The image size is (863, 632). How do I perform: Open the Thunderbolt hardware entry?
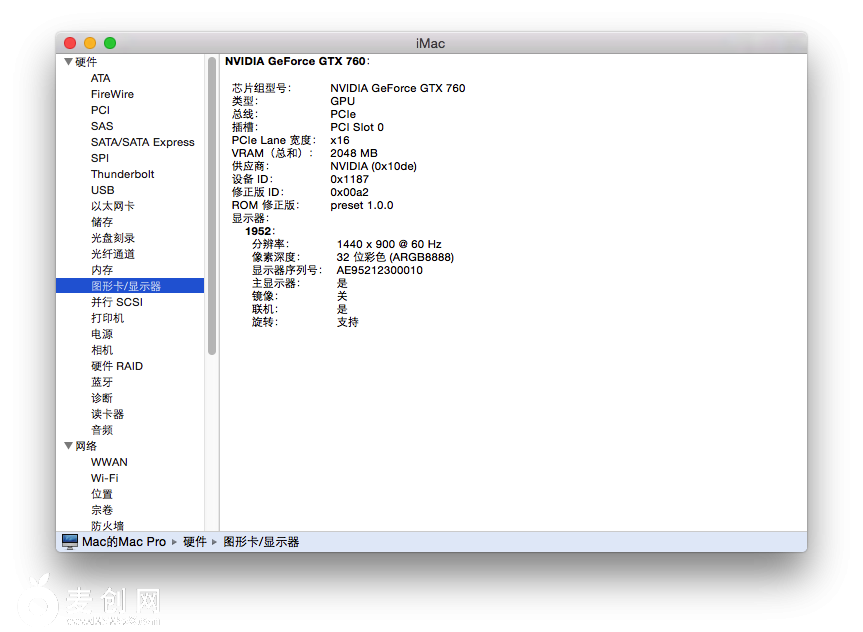click(x=123, y=174)
